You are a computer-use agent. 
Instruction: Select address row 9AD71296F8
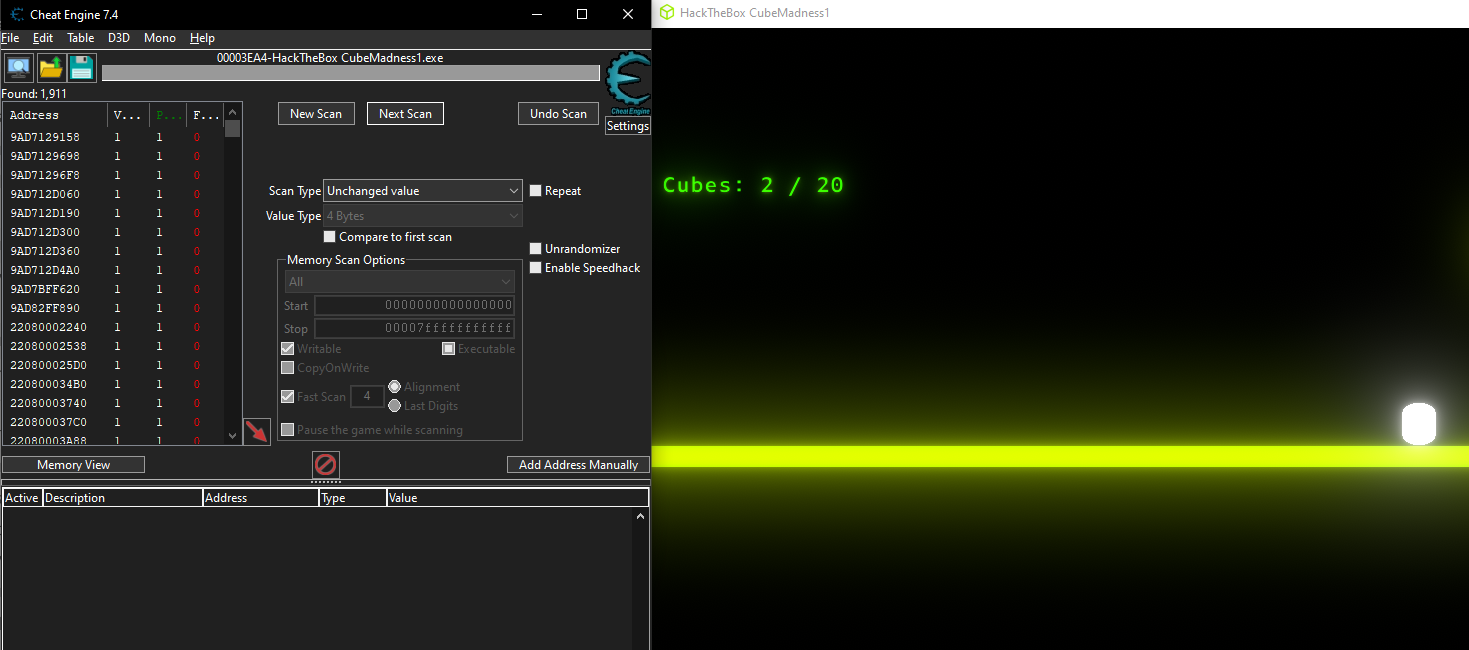pos(114,175)
